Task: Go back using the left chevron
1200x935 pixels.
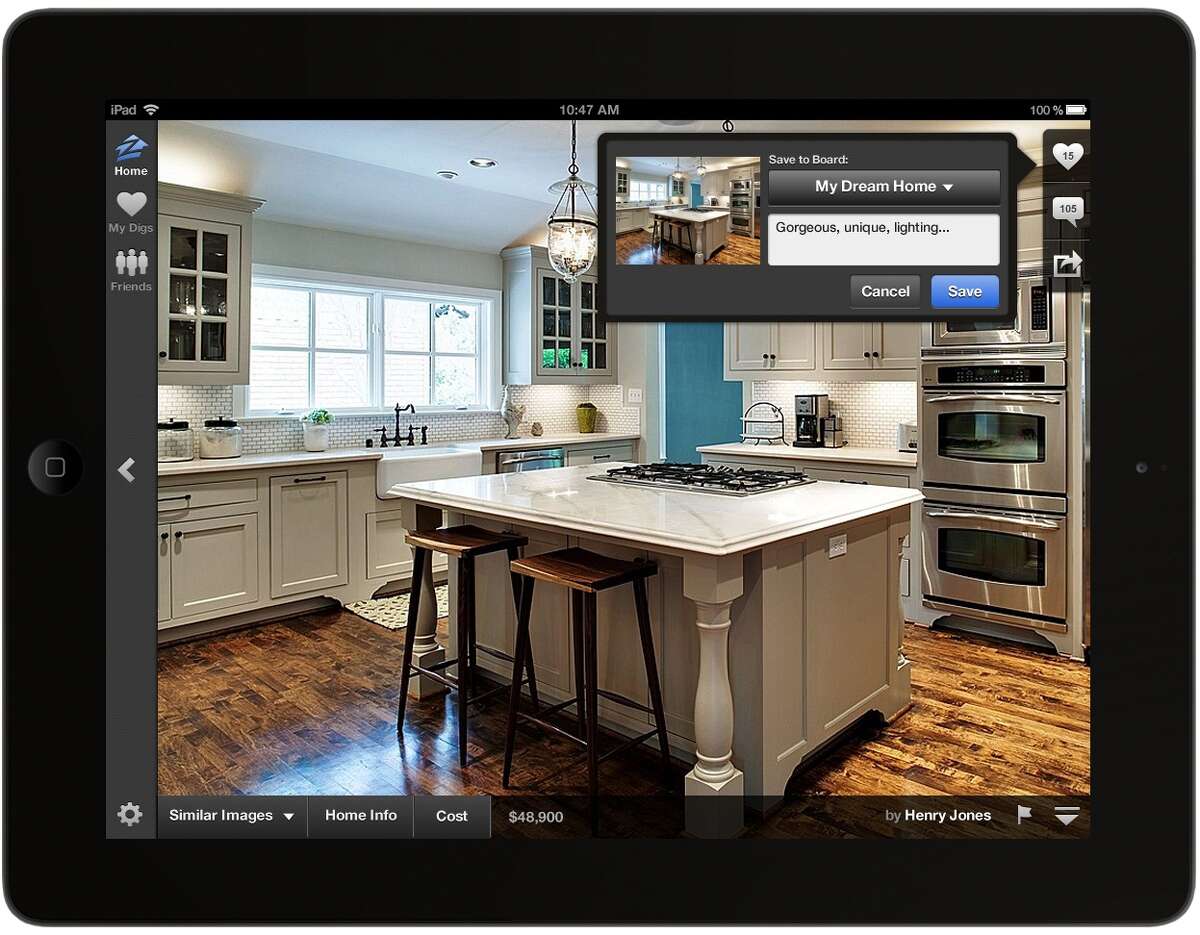Action: coord(128,469)
